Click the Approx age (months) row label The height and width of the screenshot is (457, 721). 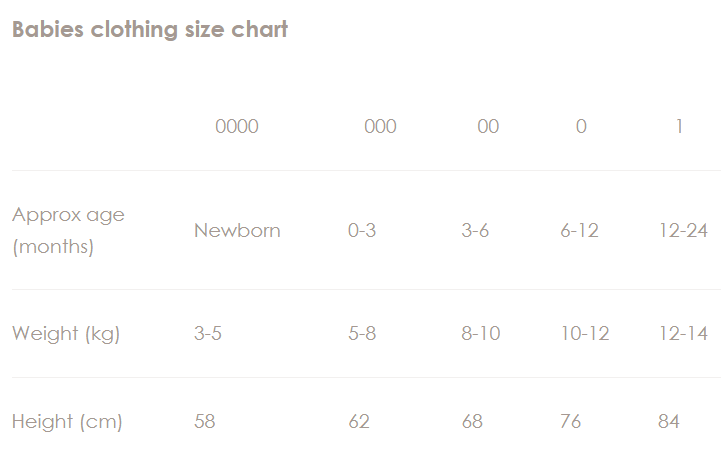[68, 230]
